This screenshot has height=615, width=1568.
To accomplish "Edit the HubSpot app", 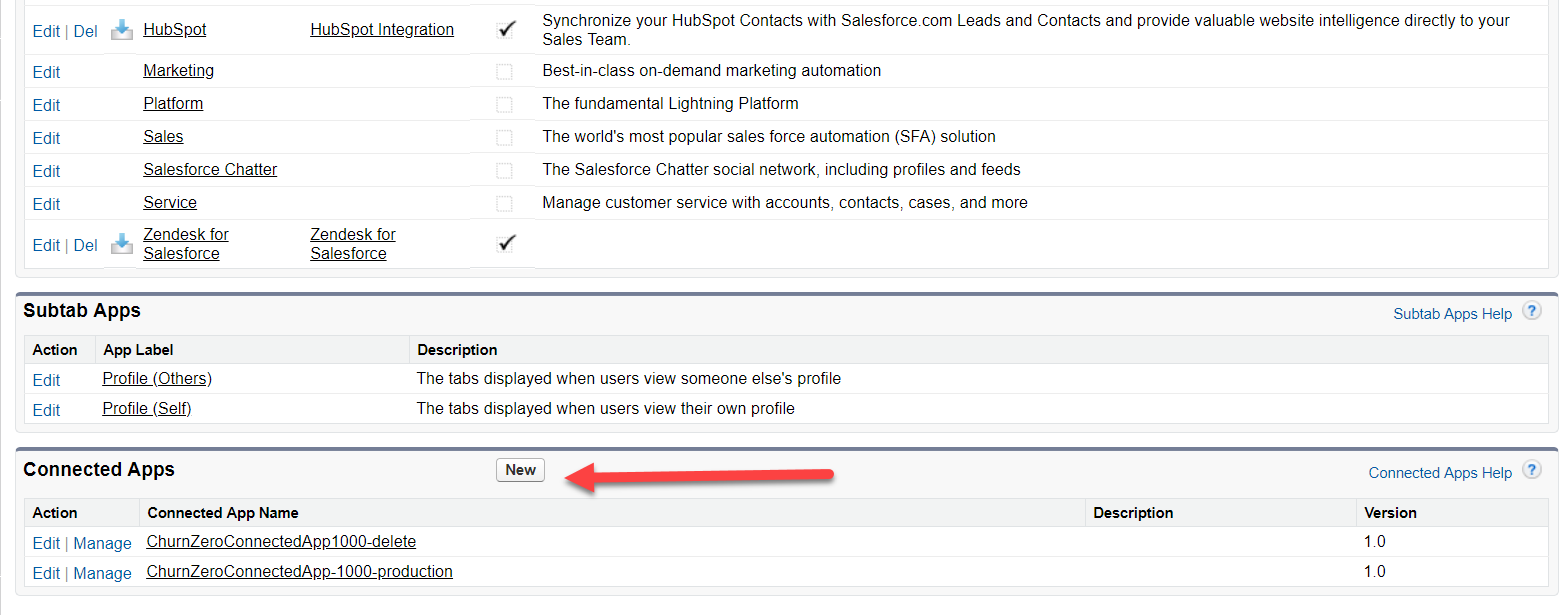I will pos(46,31).
